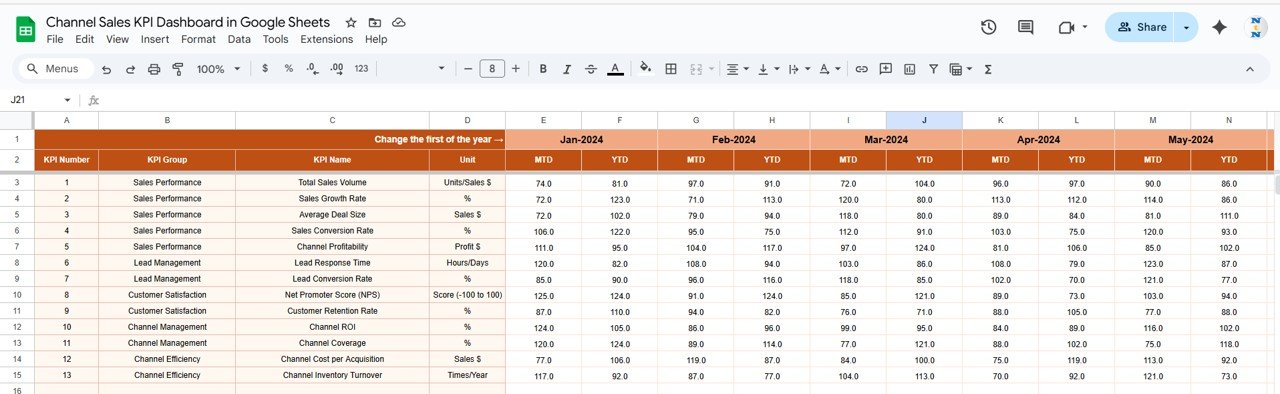Open the Help menu

tap(376, 39)
